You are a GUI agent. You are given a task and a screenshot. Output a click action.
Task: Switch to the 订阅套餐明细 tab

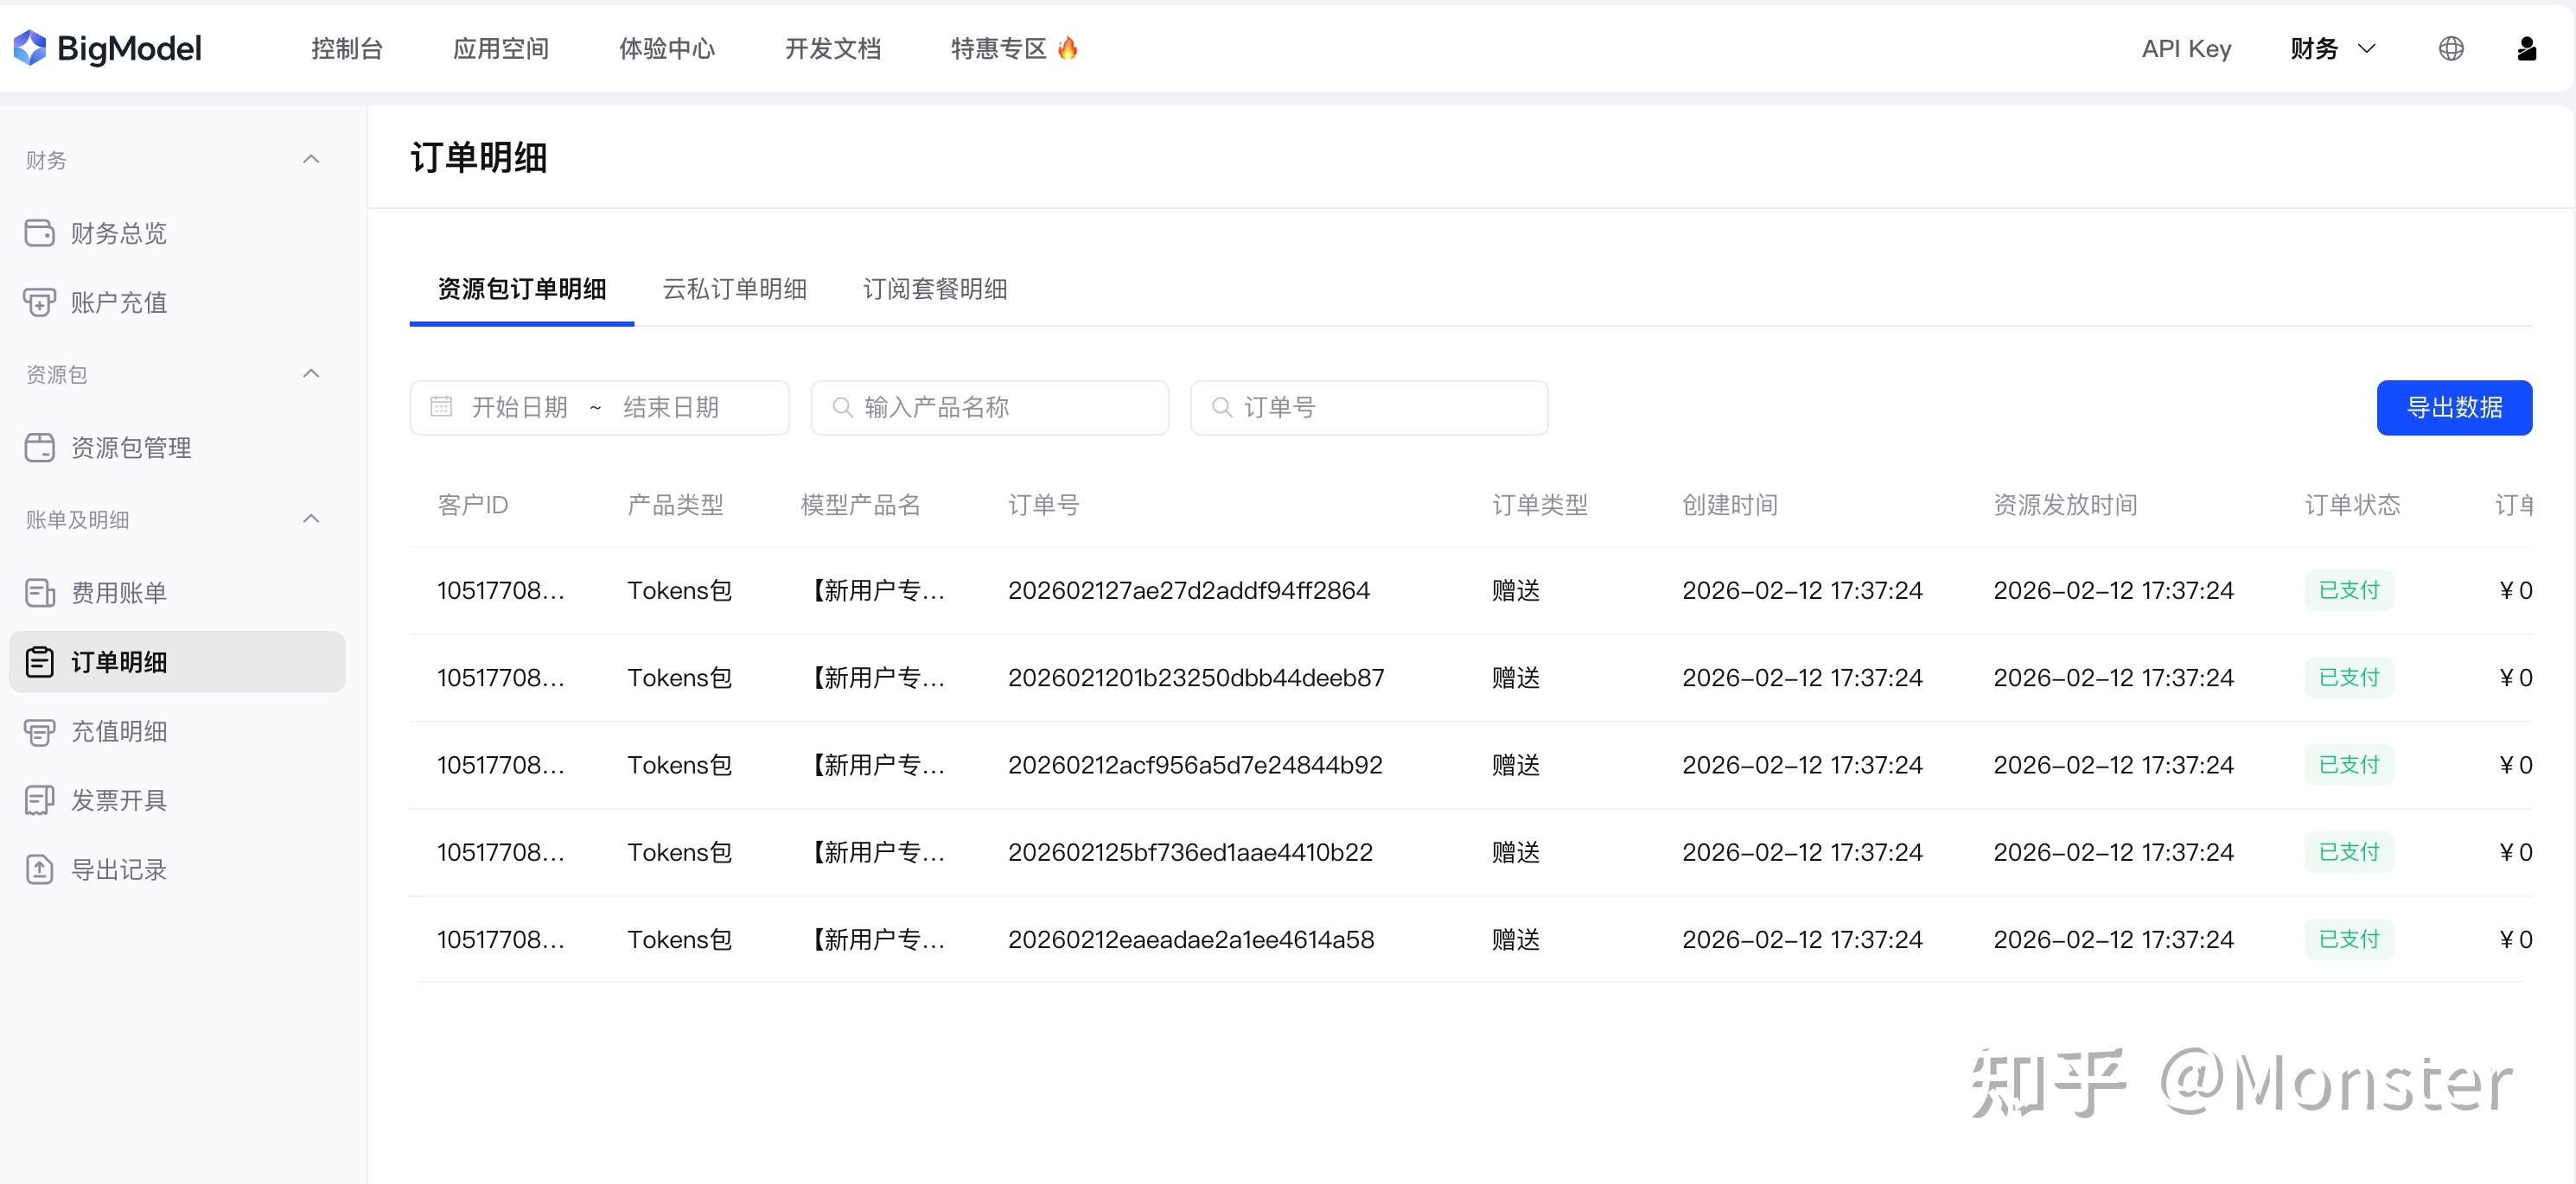934,289
